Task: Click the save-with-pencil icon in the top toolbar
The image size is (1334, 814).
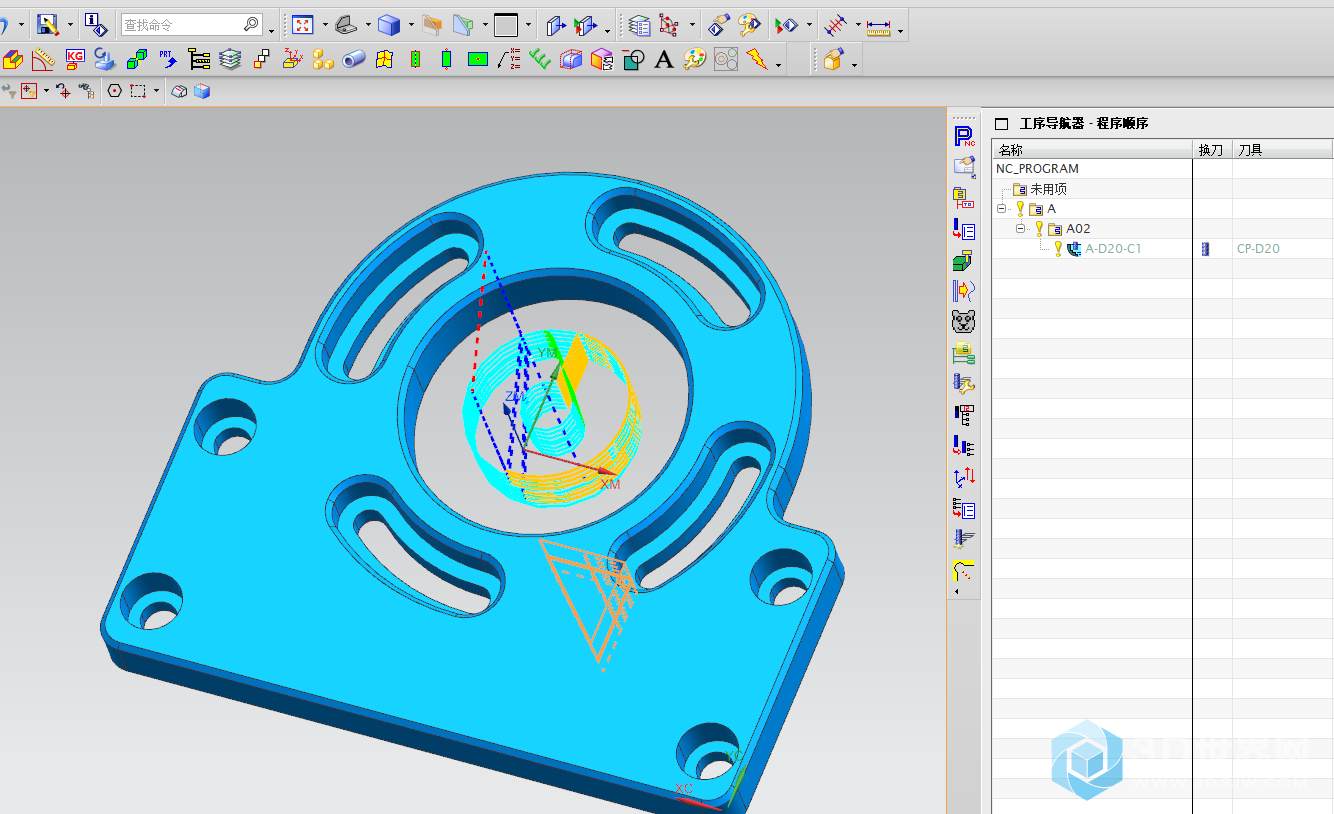Action: pos(48,24)
